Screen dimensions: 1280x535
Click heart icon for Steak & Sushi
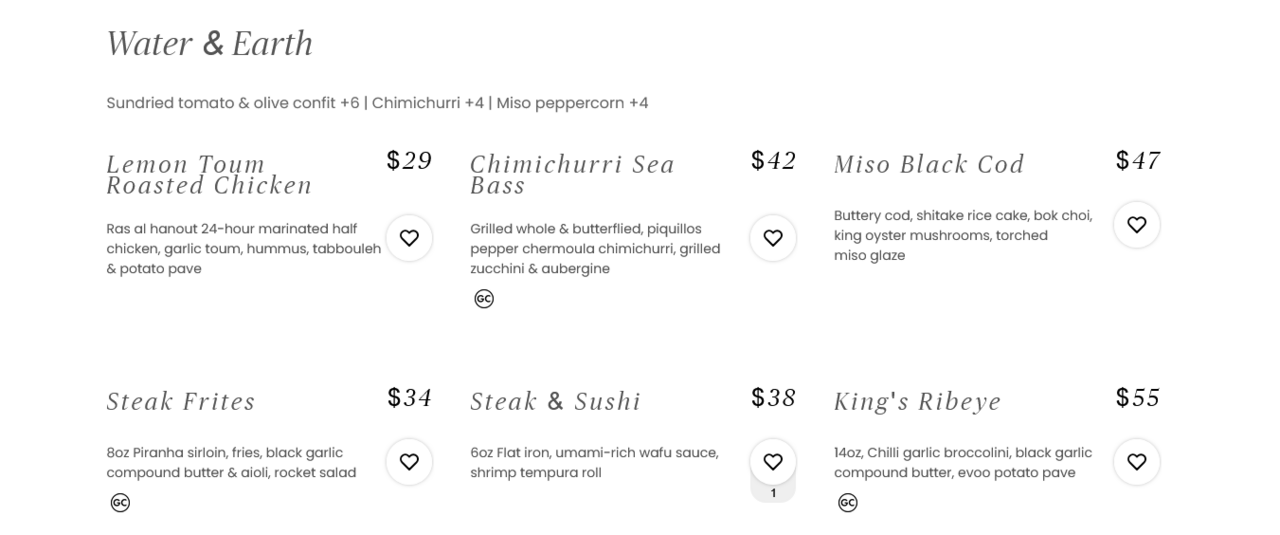(x=773, y=462)
